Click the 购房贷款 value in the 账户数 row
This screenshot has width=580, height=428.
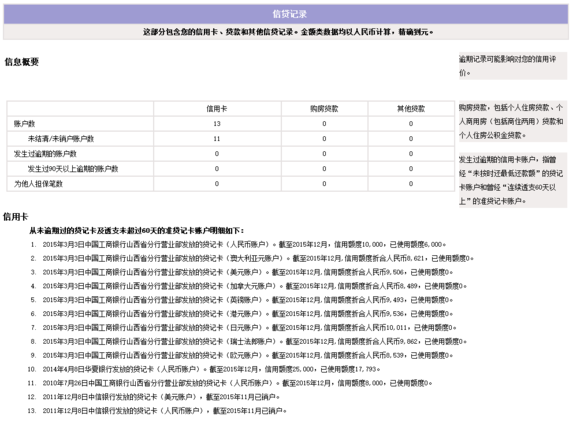324,124
